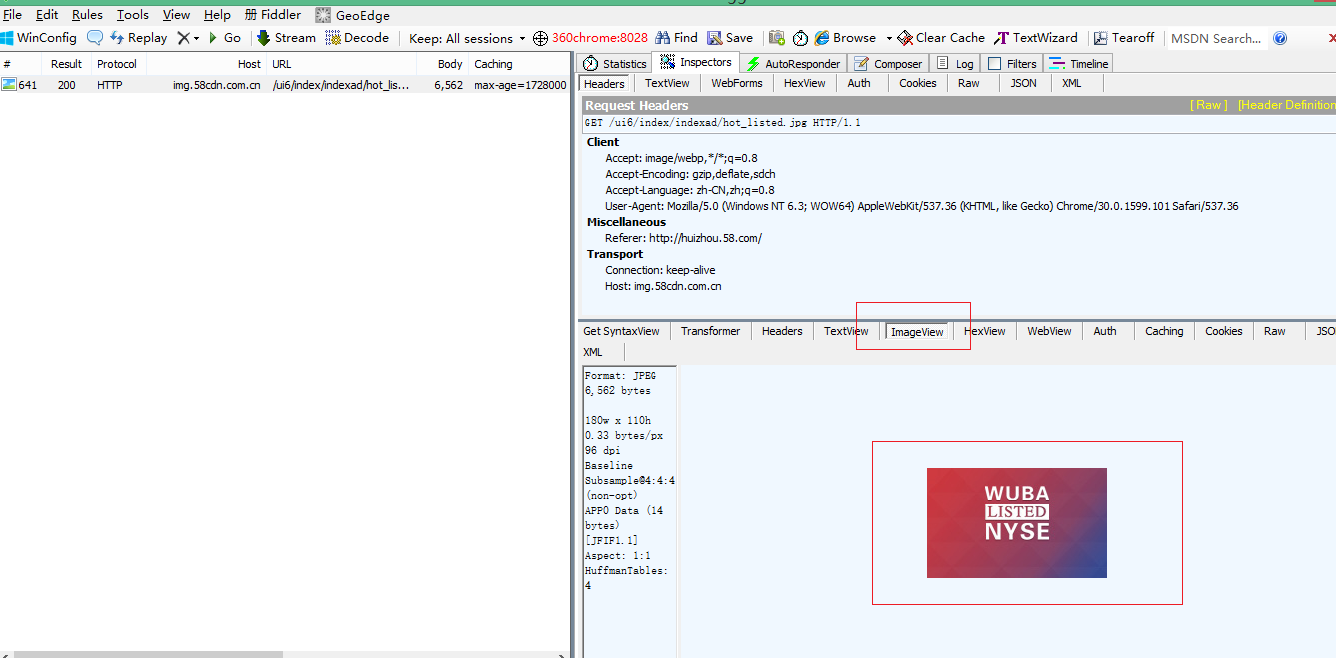Launch Browse with Internet Explorer icon
The height and width of the screenshot is (658, 1336).
tap(845, 38)
